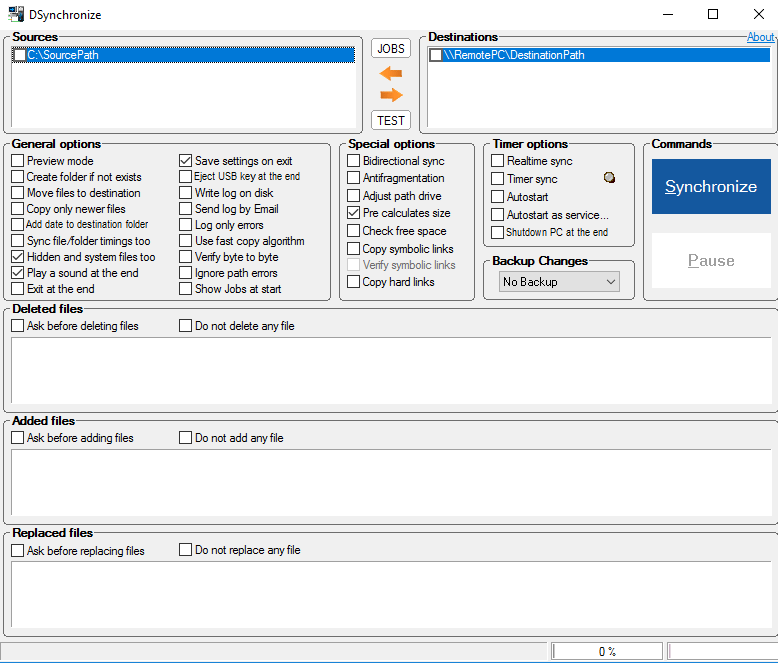Uncheck Hidden and system files too
778x663 pixels.
coord(17,257)
